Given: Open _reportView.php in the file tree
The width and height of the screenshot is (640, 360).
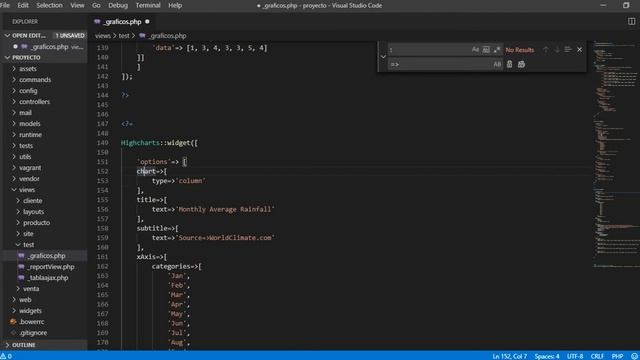Looking at the screenshot, I should [x=51, y=267].
